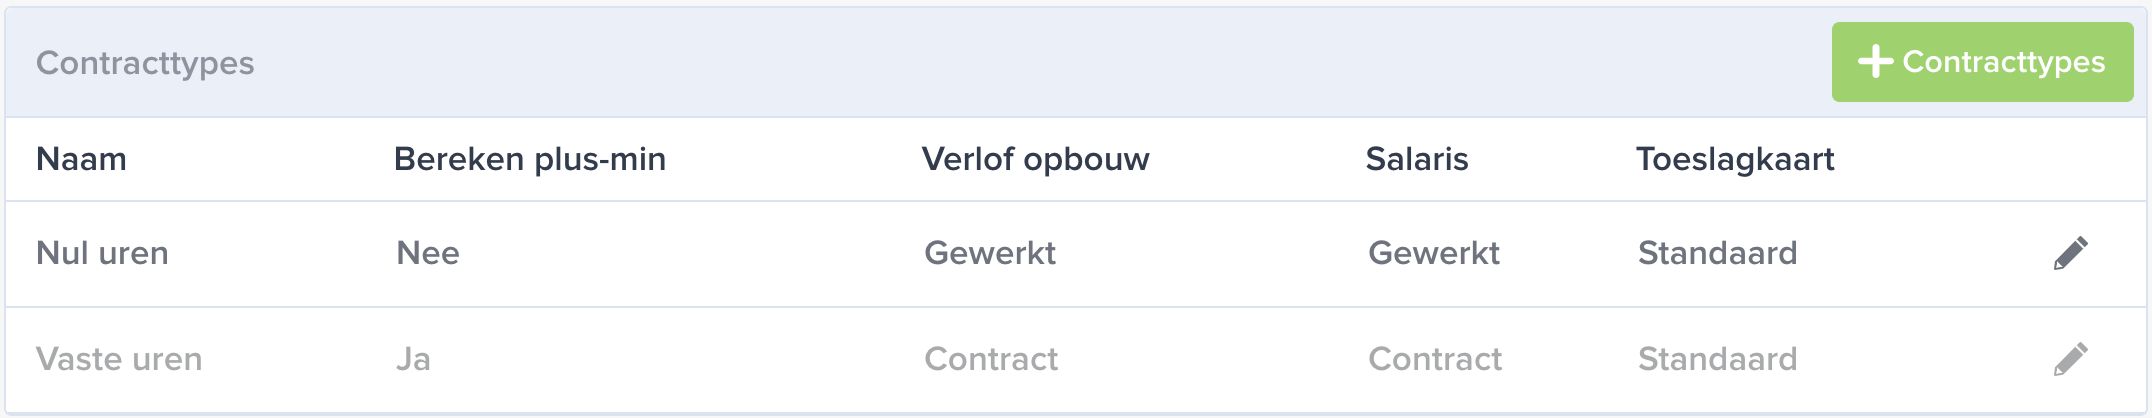Add a new contract type with green button
Screen dimensions: 2152x418
[1982, 62]
